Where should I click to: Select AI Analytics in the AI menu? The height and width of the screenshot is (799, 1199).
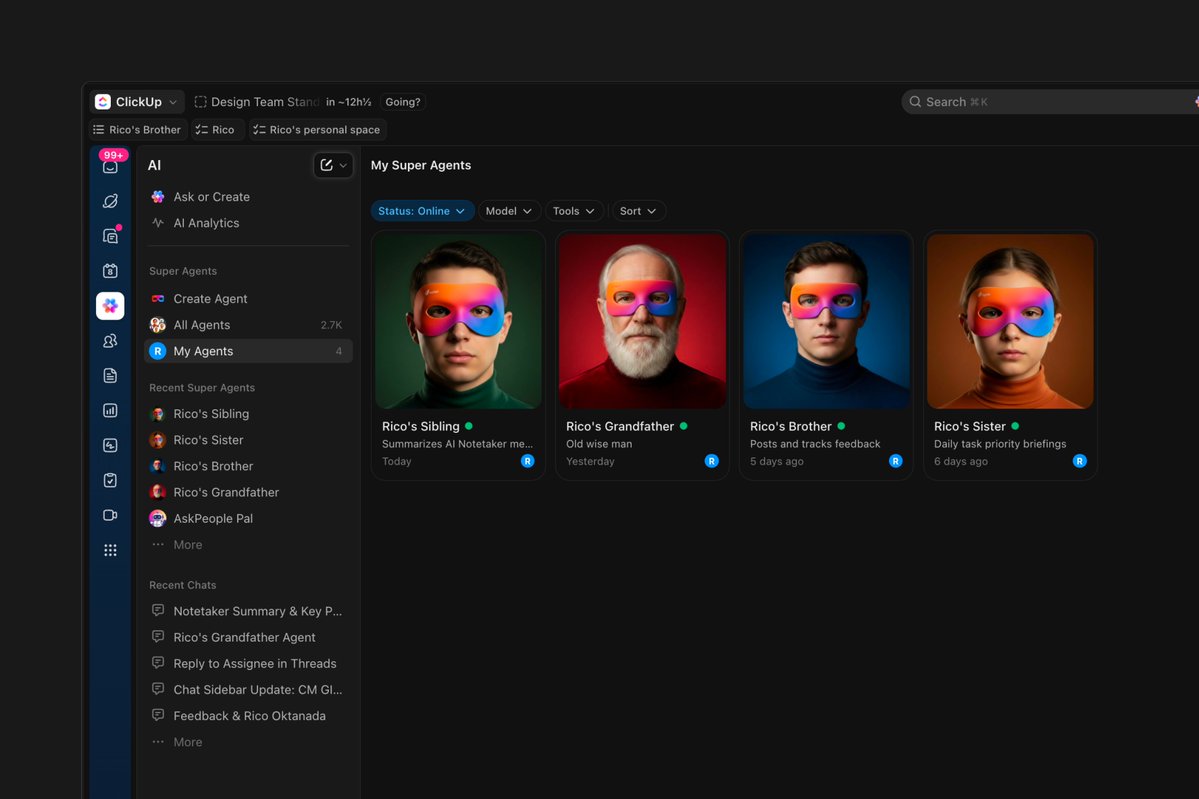(249, 222)
